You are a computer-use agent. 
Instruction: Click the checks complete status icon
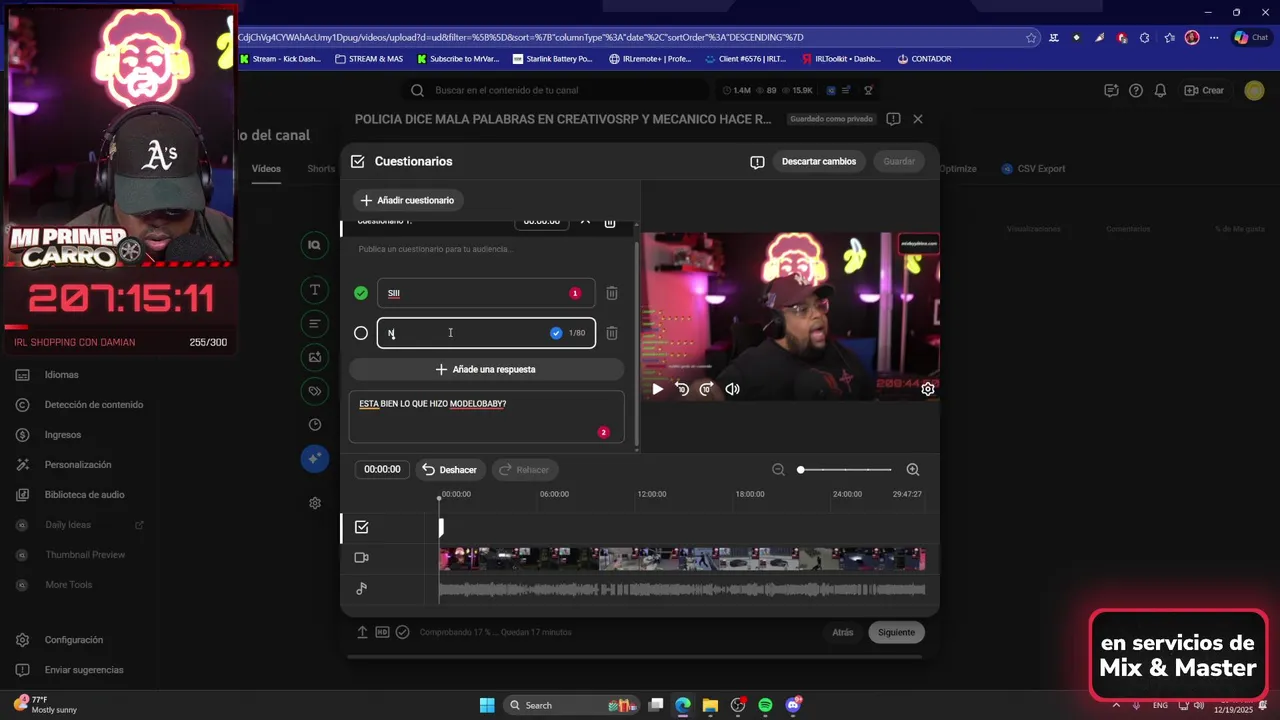pos(402,632)
